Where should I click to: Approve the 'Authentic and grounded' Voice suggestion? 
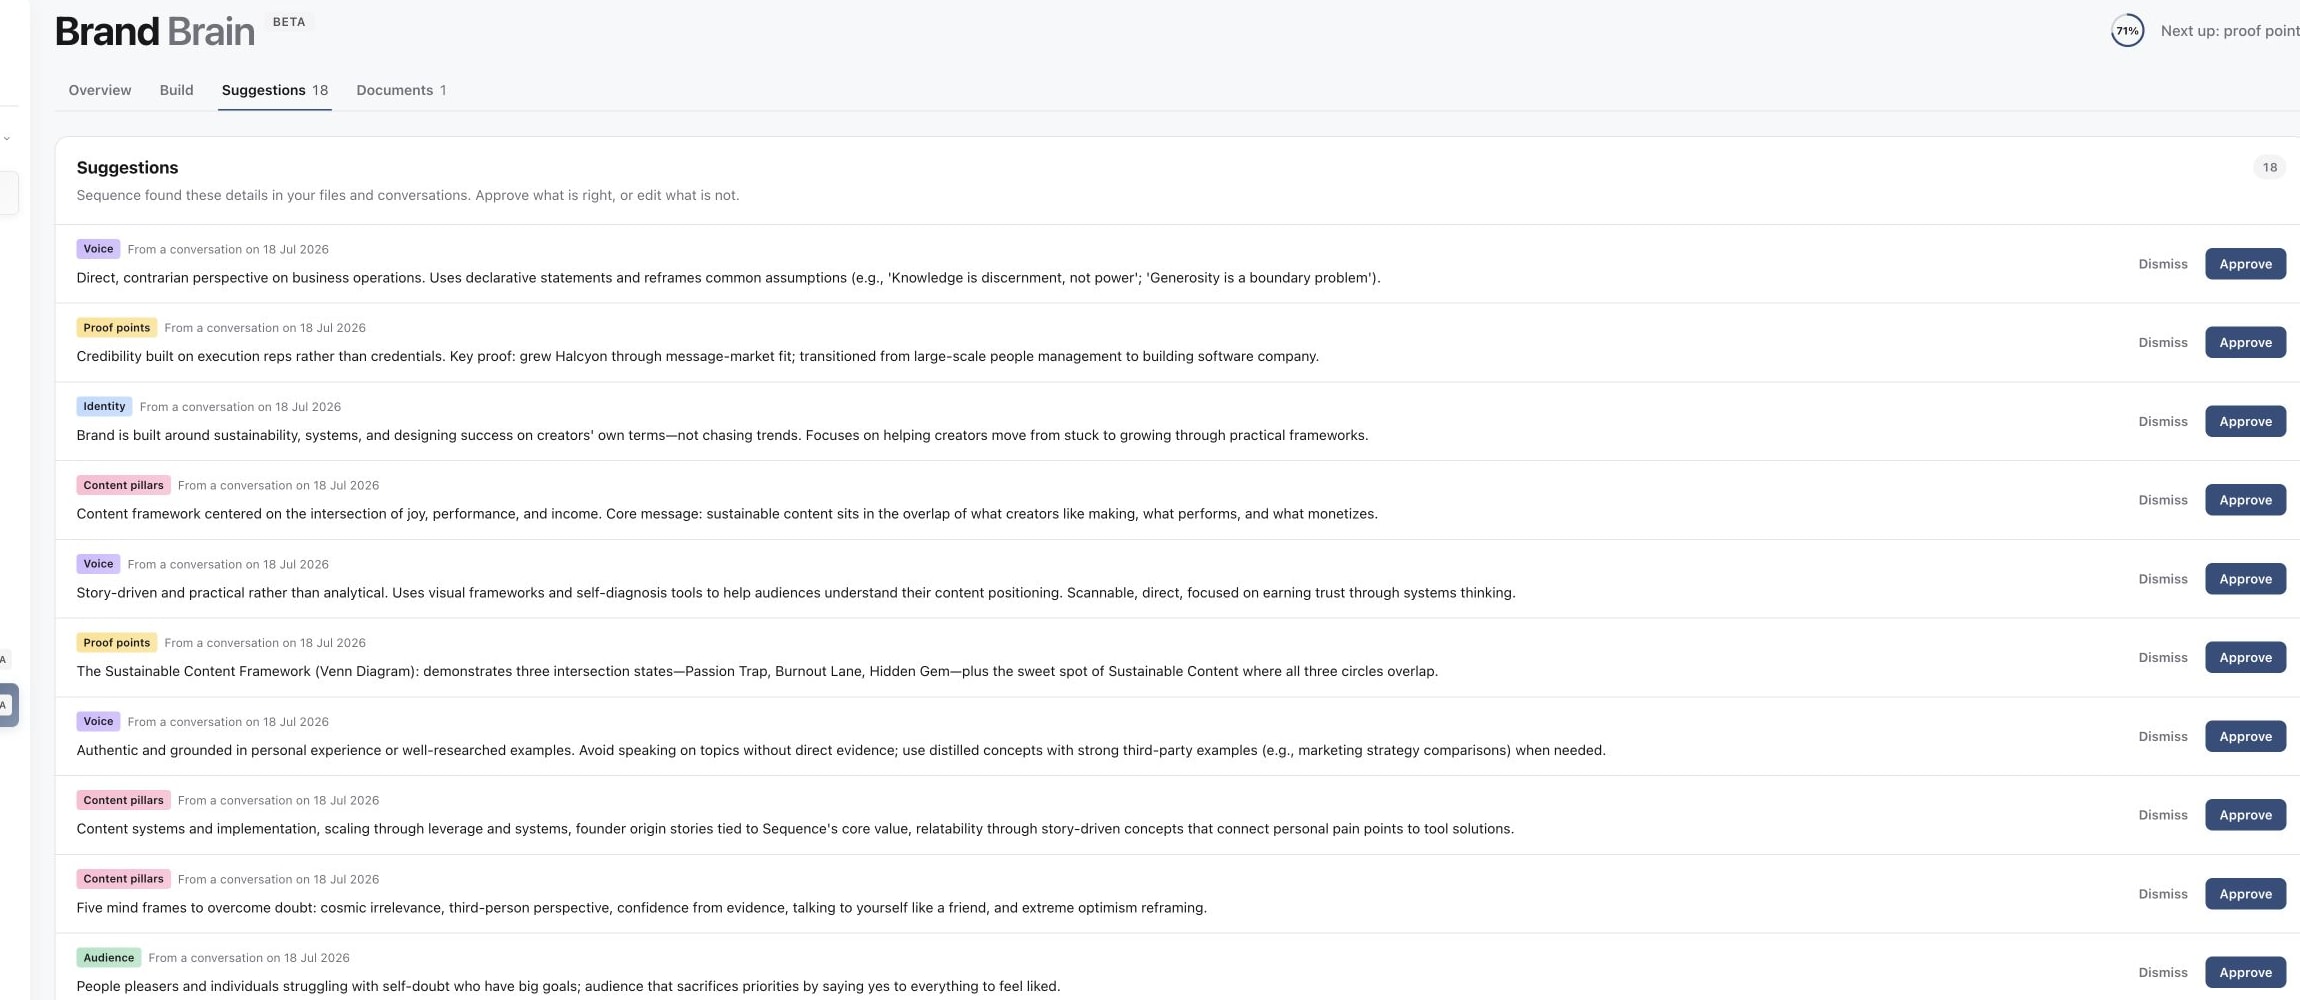2245,736
